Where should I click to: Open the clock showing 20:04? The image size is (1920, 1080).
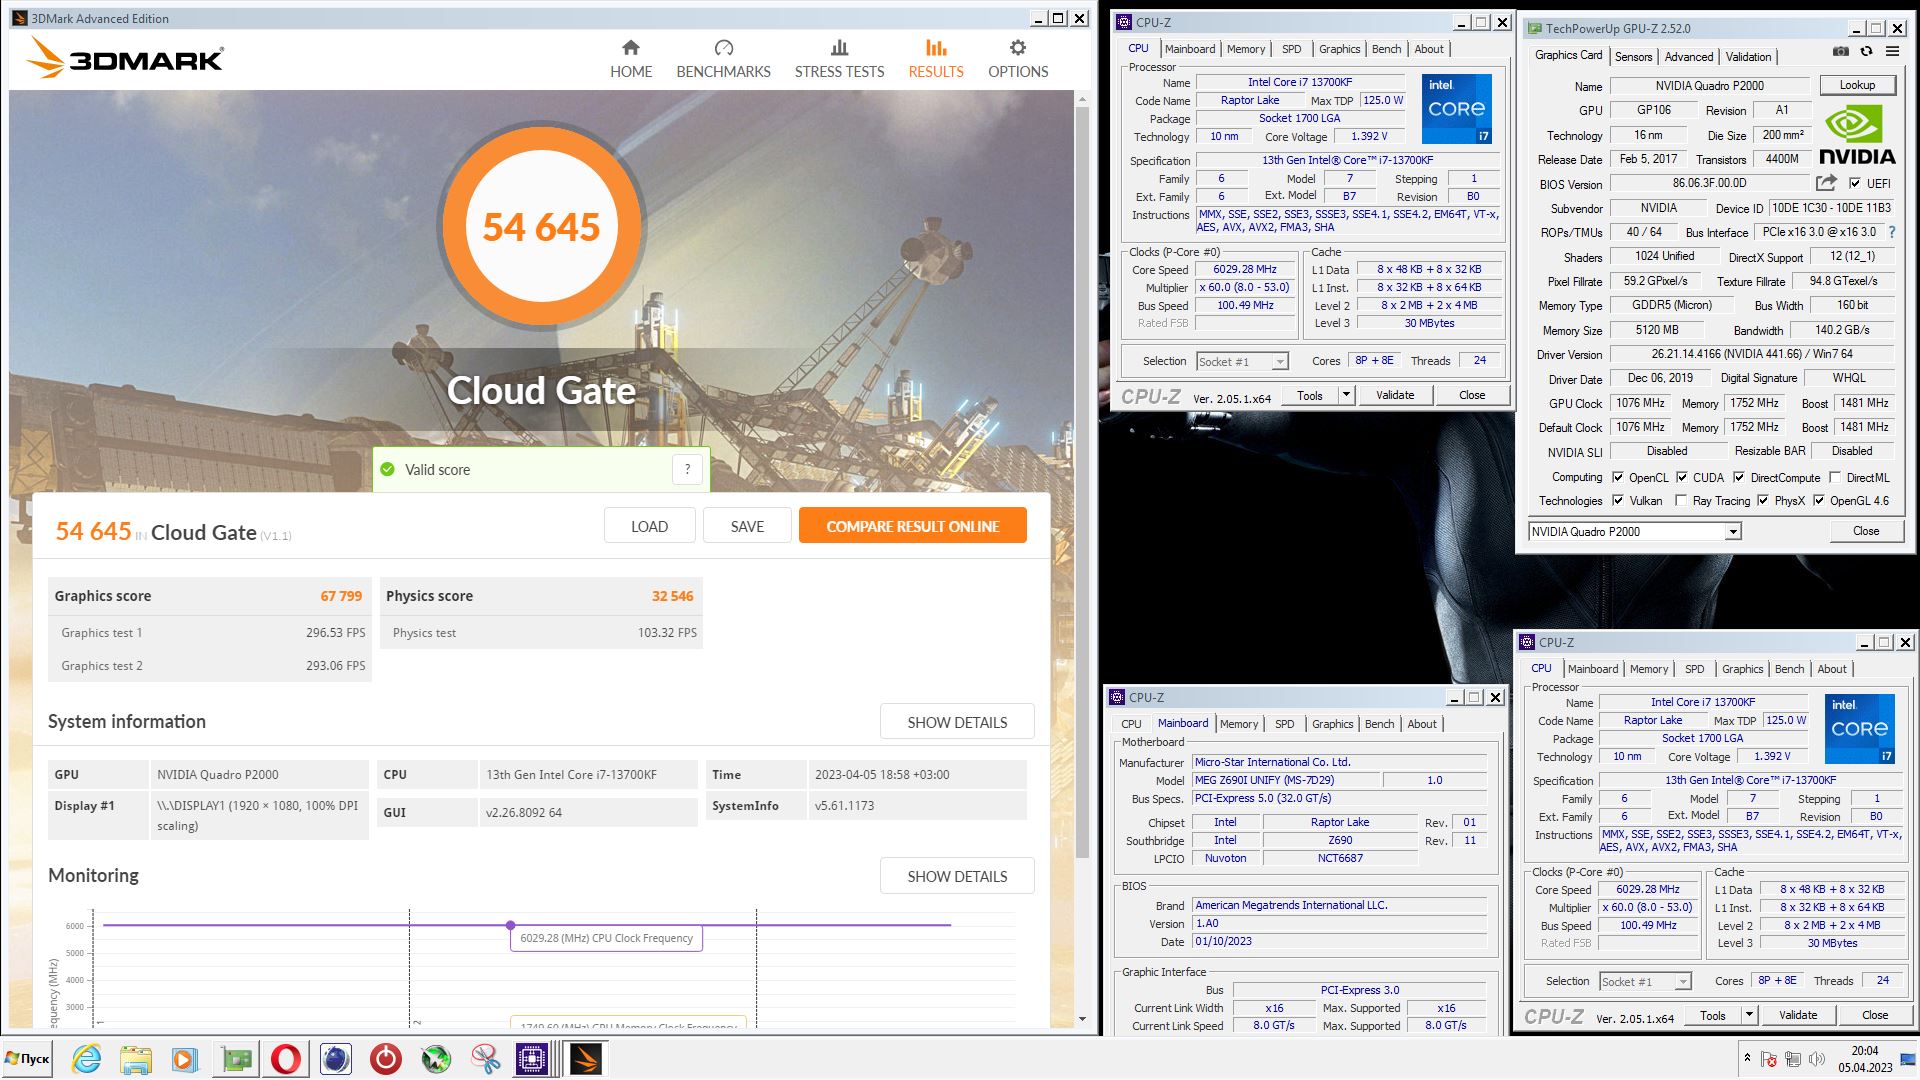(1864, 1059)
